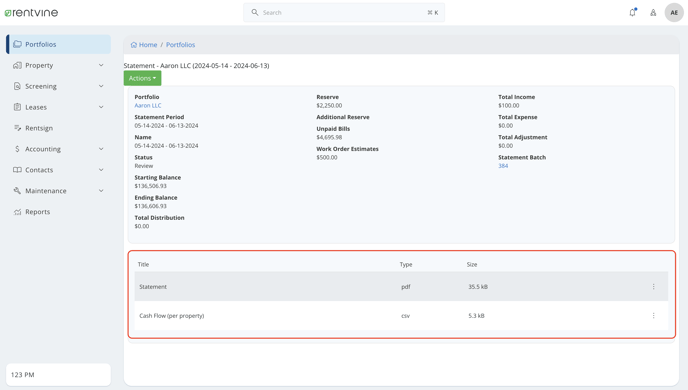The image size is (688, 390).
Task: Open the person icon beside notifications
Action: pyautogui.click(x=653, y=13)
